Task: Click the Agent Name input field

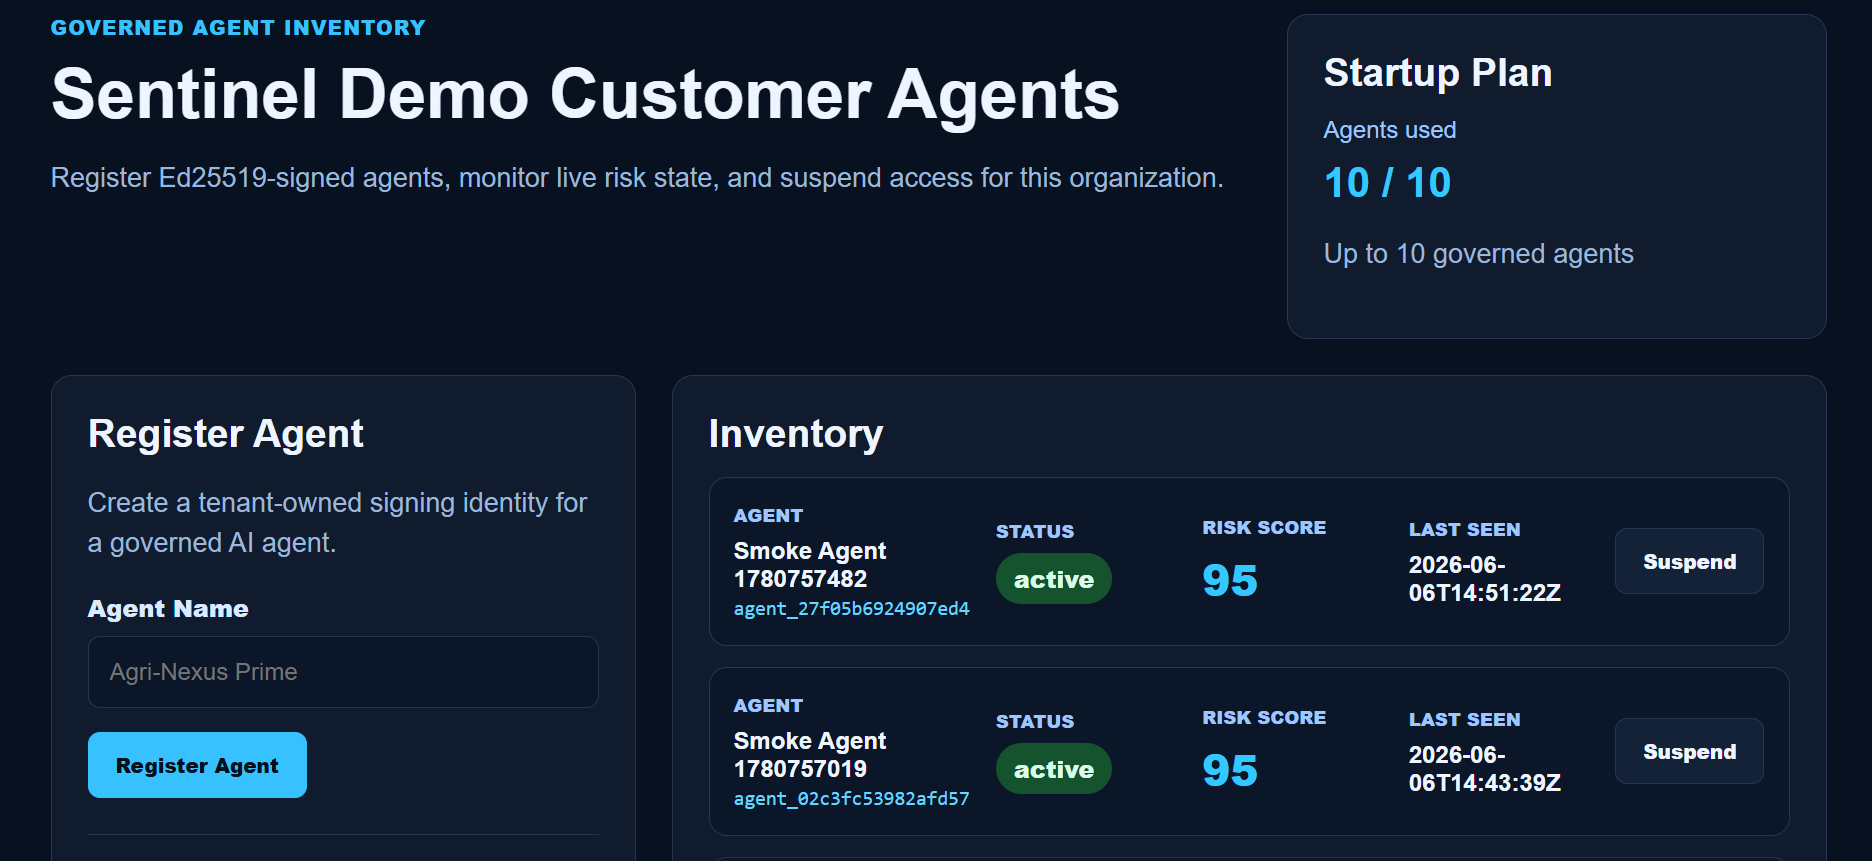Action: pos(343,672)
